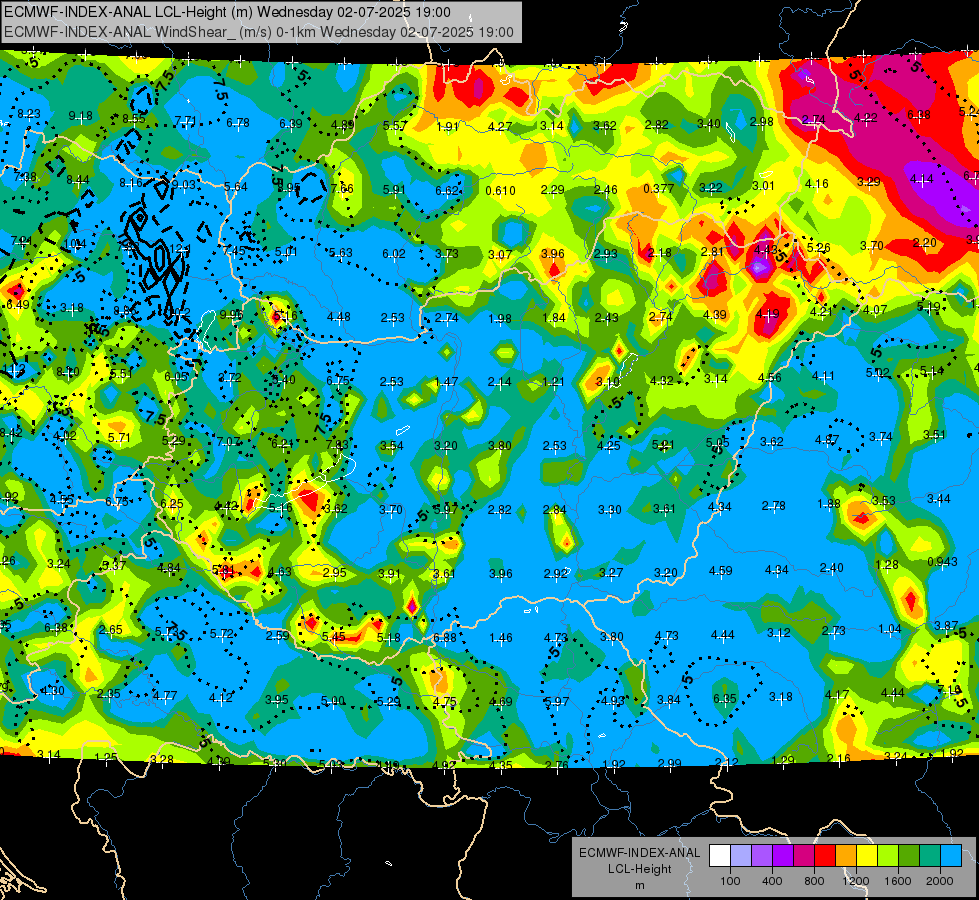The height and width of the screenshot is (900, 979).
Task: Click the wind shear value 2.65
Action: click(x=111, y=630)
